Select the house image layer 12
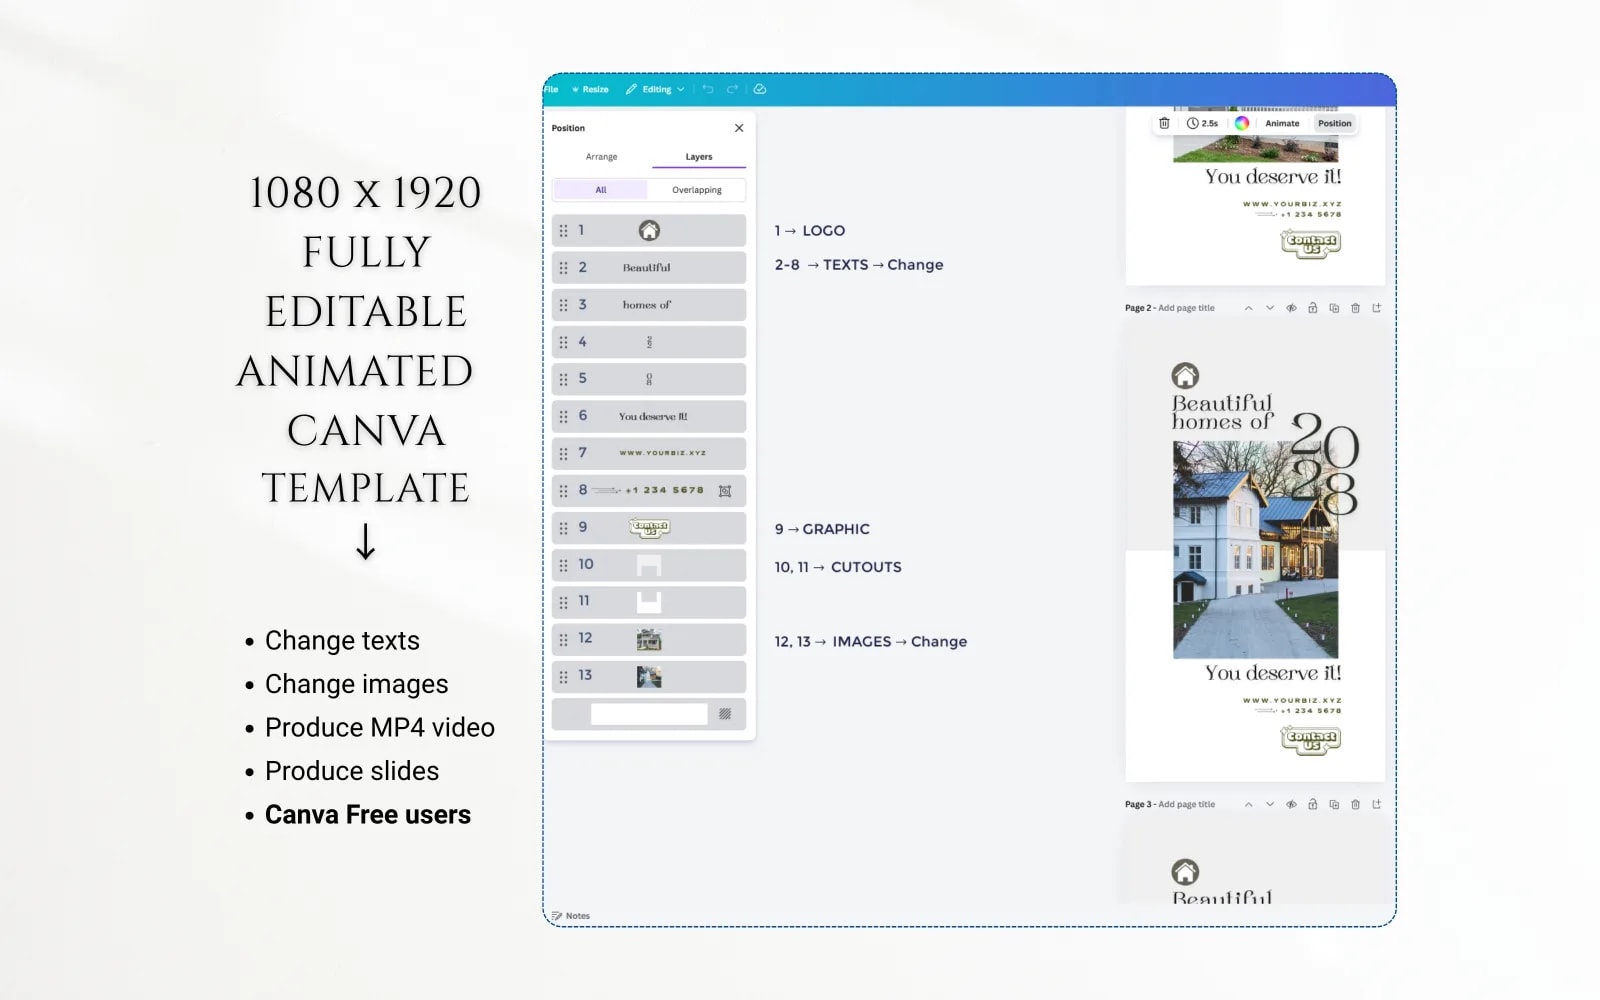 (649, 639)
